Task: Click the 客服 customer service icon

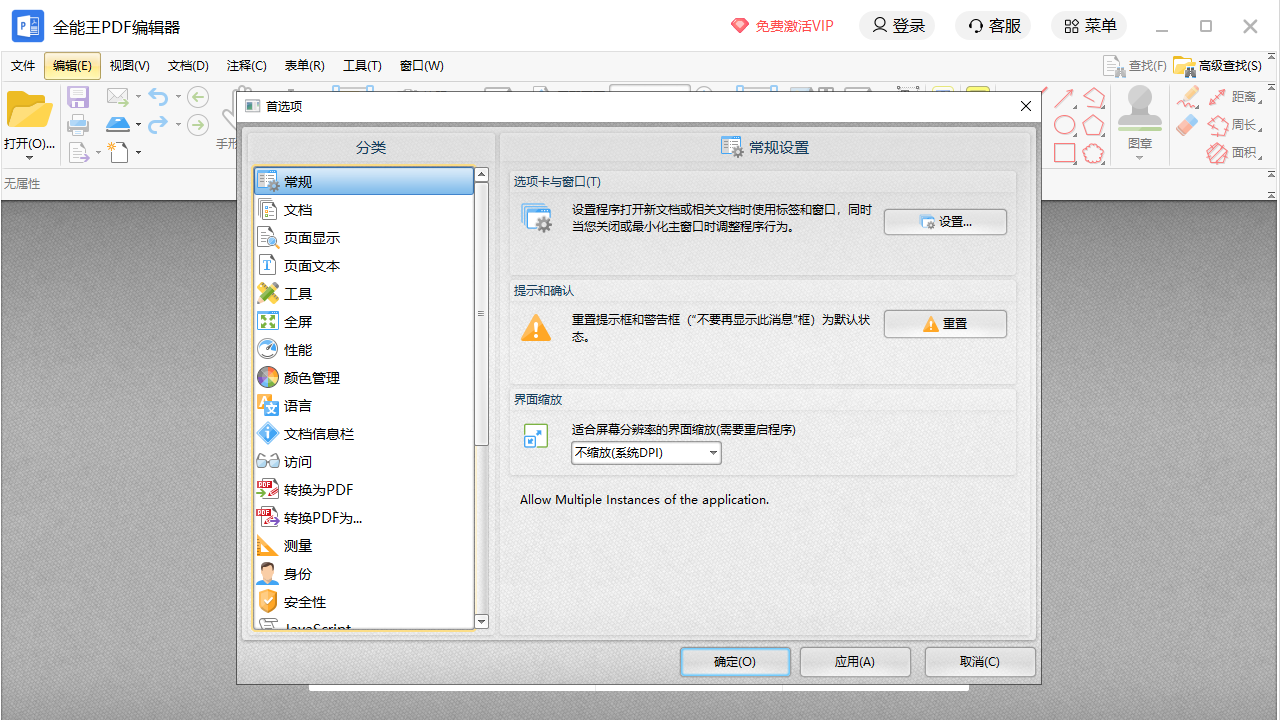Action: coord(992,25)
